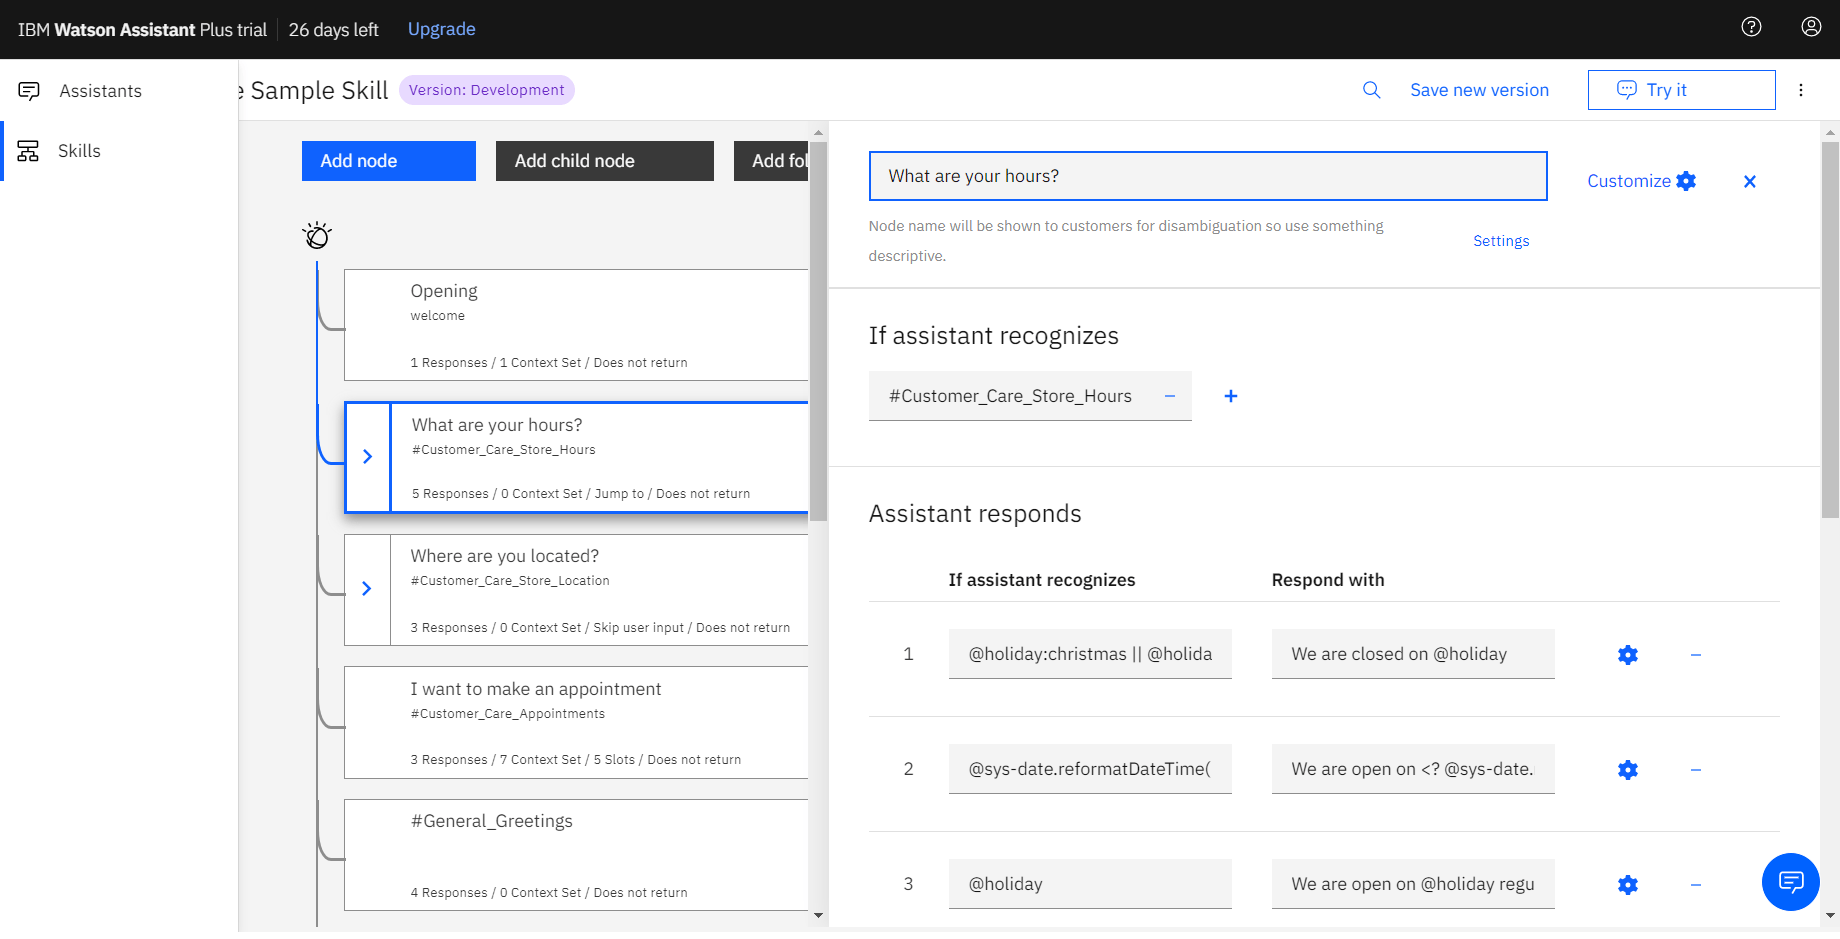1840x939 pixels.
Task: Select Assistants in the sidebar
Action: (x=100, y=90)
